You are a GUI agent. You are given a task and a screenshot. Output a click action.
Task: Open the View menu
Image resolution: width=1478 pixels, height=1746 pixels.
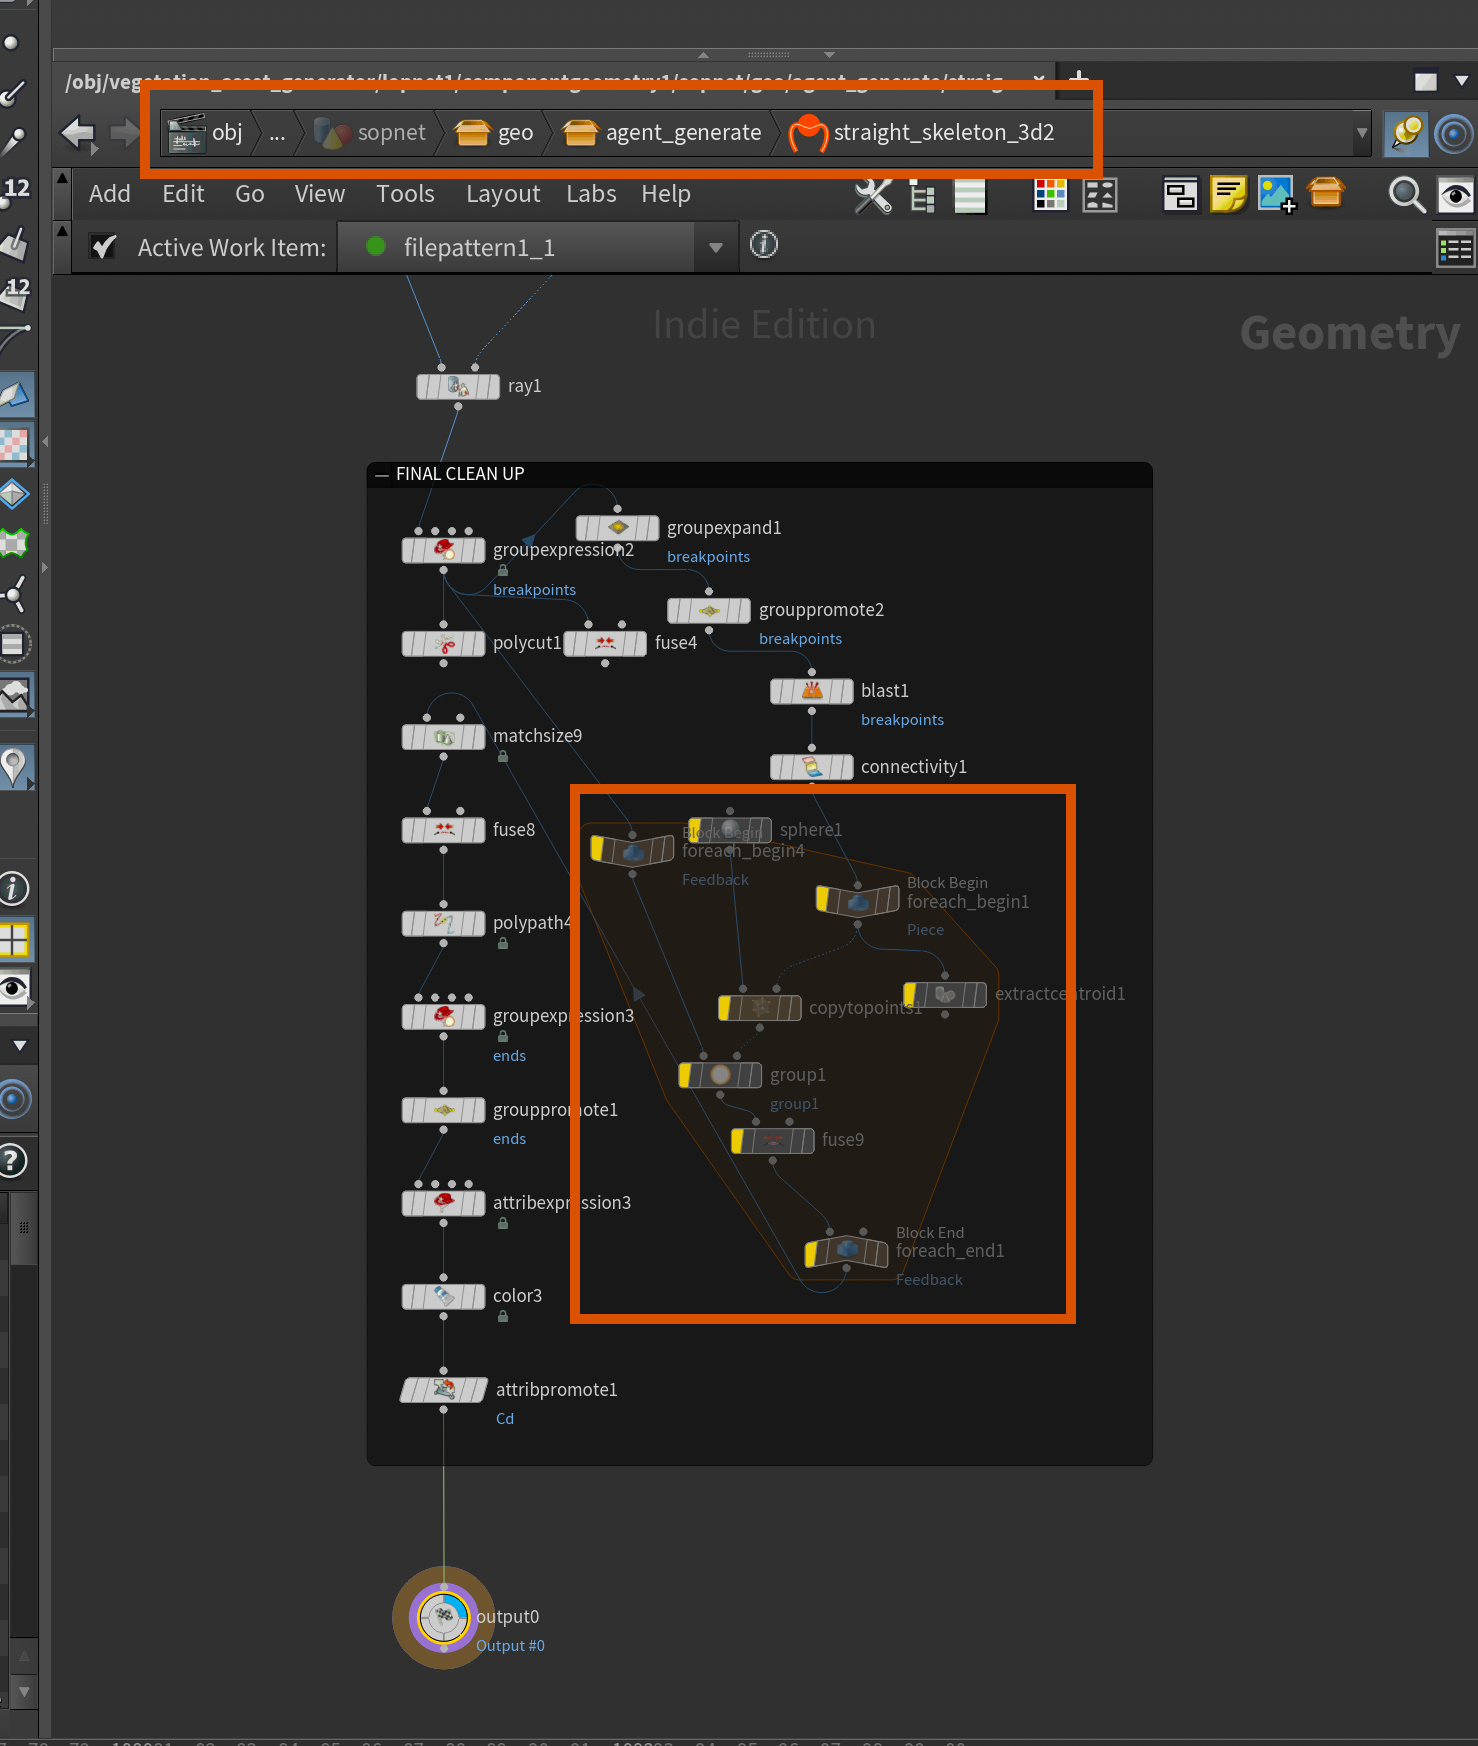[320, 194]
